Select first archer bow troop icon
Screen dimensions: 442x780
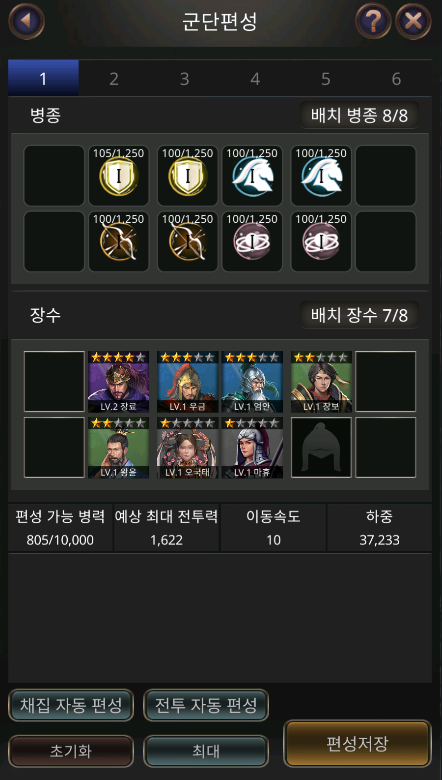tap(118, 241)
